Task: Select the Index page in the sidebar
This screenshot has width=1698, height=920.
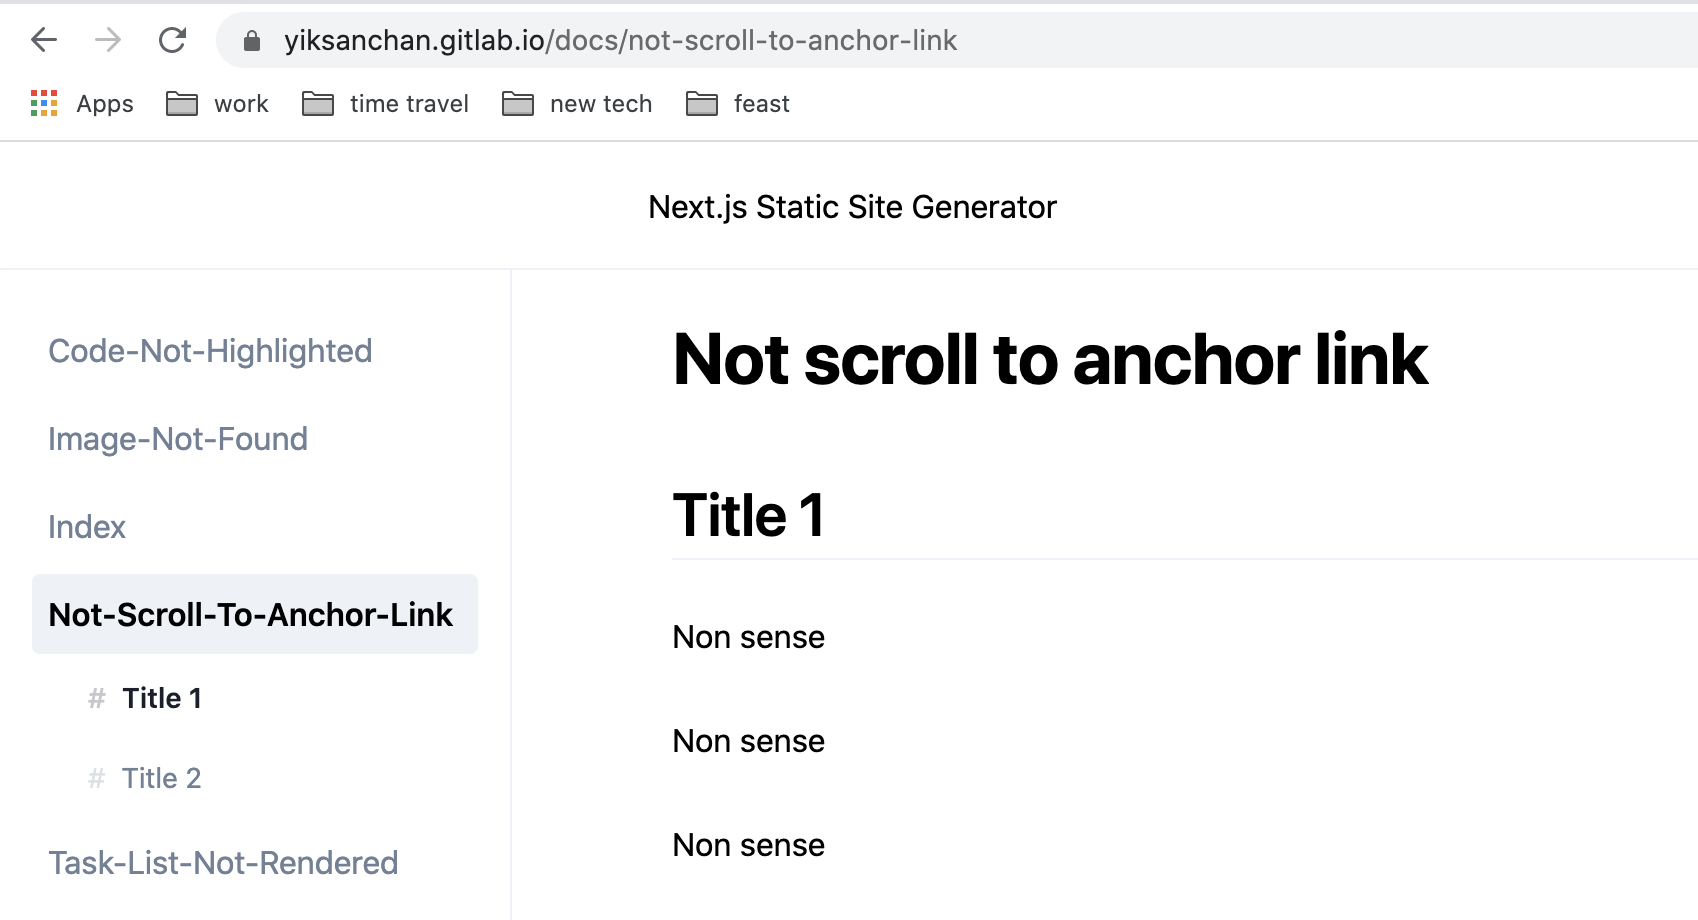Action: tap(87, 527)
